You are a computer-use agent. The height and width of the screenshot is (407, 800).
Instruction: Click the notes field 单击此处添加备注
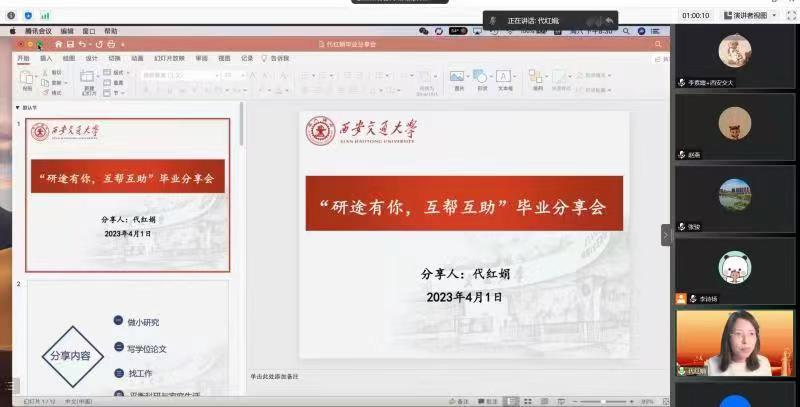[x=274, y=376]
